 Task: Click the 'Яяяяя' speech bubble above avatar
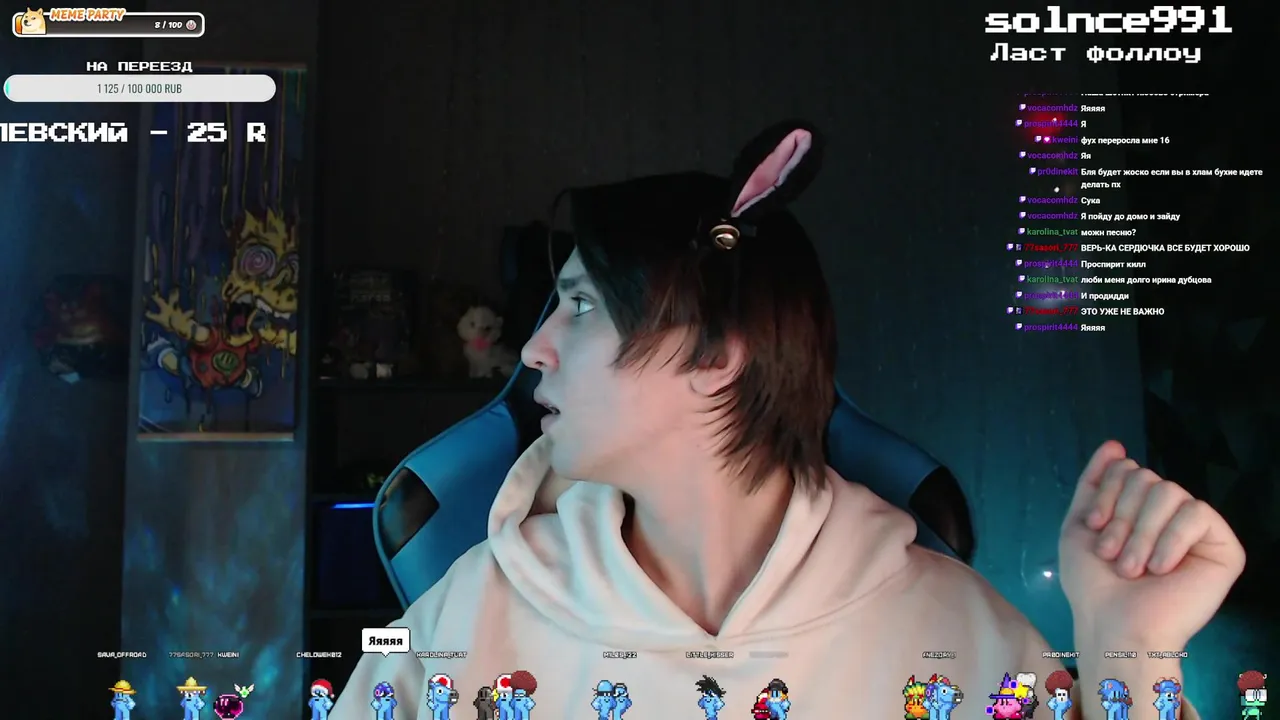[385, 641]
